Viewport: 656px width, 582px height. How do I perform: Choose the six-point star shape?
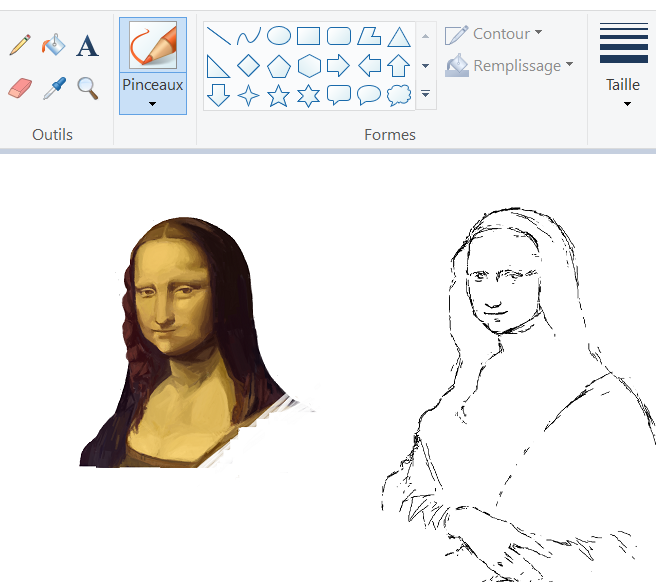[308, 95]
